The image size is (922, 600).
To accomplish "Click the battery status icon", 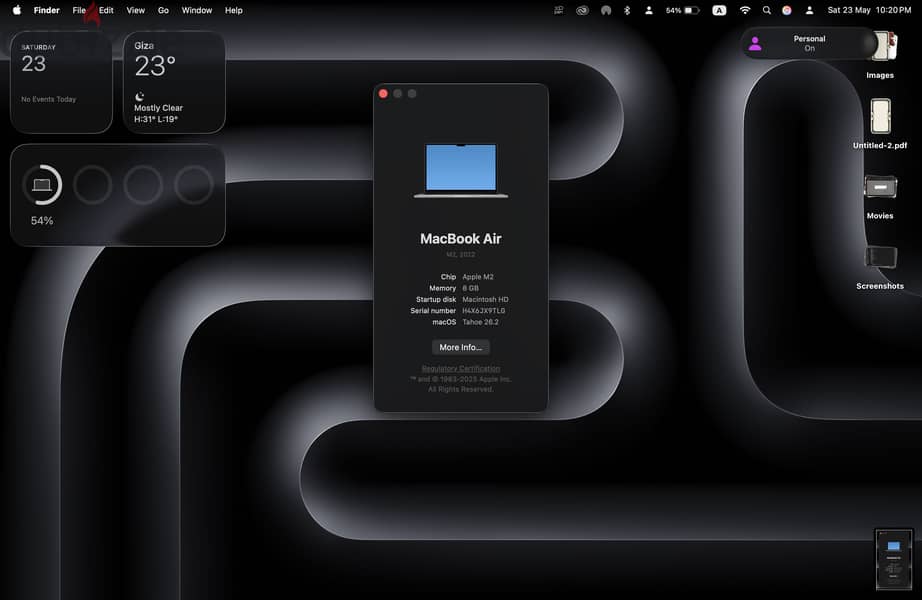I will pos(692,10).
